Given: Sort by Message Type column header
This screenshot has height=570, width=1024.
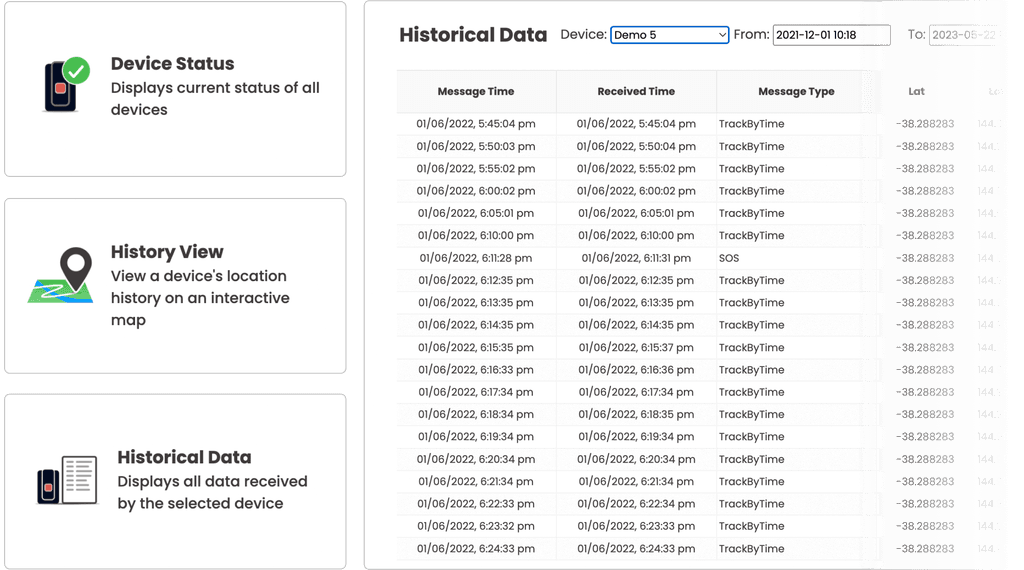Looking at the screenshot, I should tap(796, 91).
